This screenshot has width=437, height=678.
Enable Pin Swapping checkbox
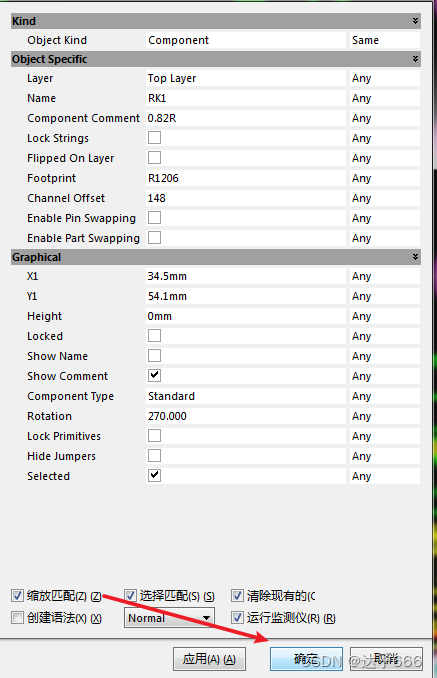coord(154,217)
